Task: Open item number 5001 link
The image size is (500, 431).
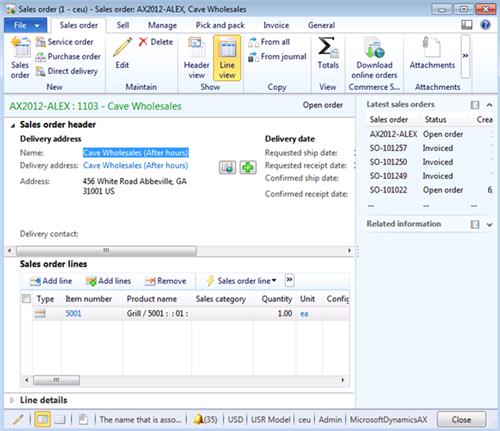Action: coord(73,313)
